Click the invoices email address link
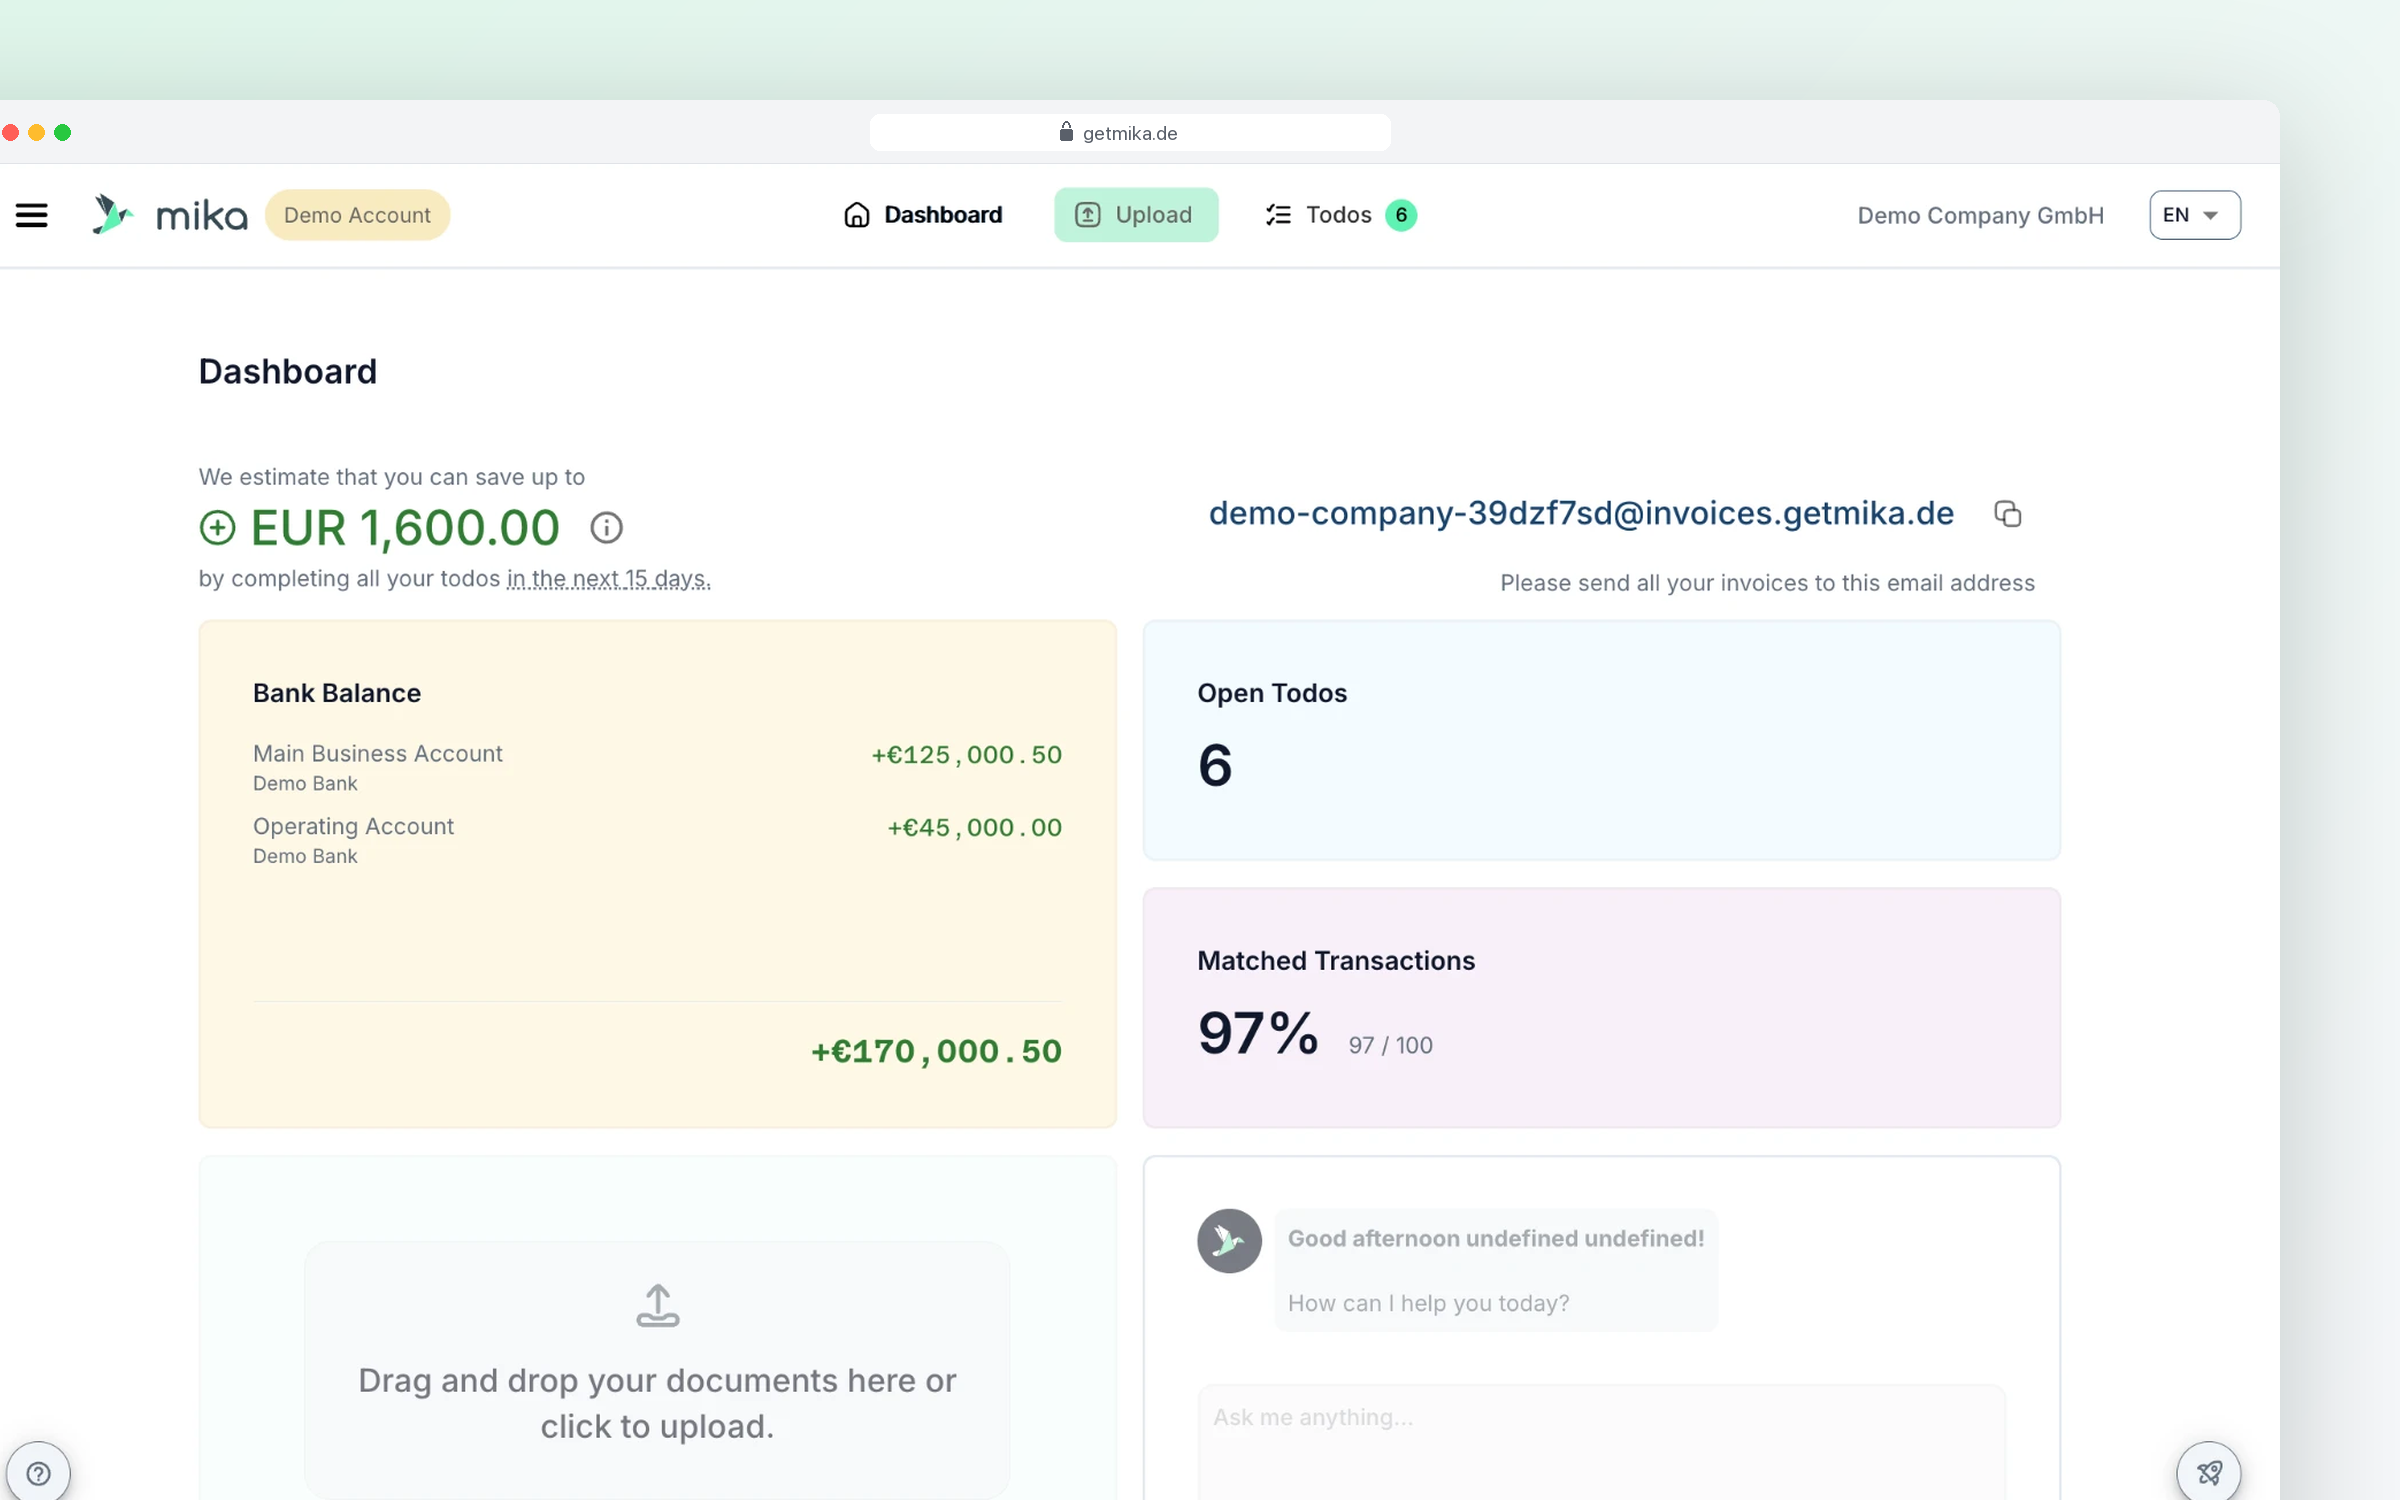Viewport: 2400px width, 1500px height. tap(1581, 513)
